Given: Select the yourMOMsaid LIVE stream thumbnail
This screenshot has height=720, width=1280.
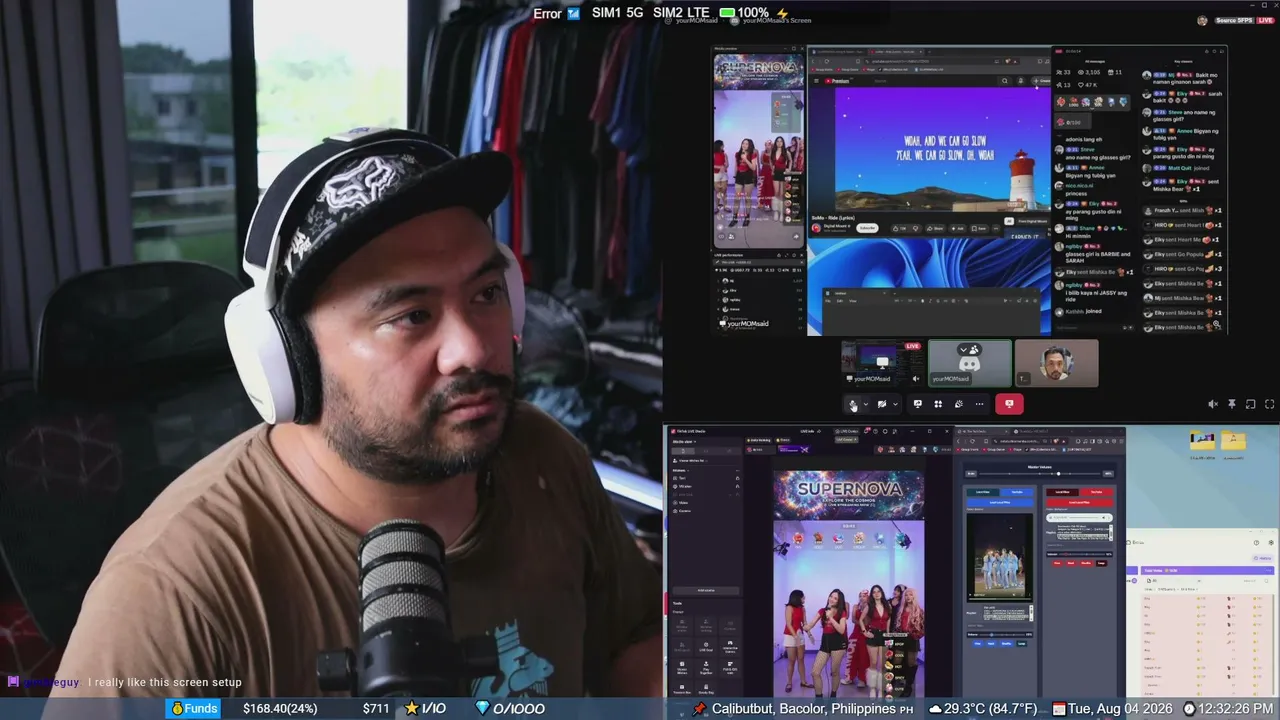Looking at the screenshot, I should [882, 363].
